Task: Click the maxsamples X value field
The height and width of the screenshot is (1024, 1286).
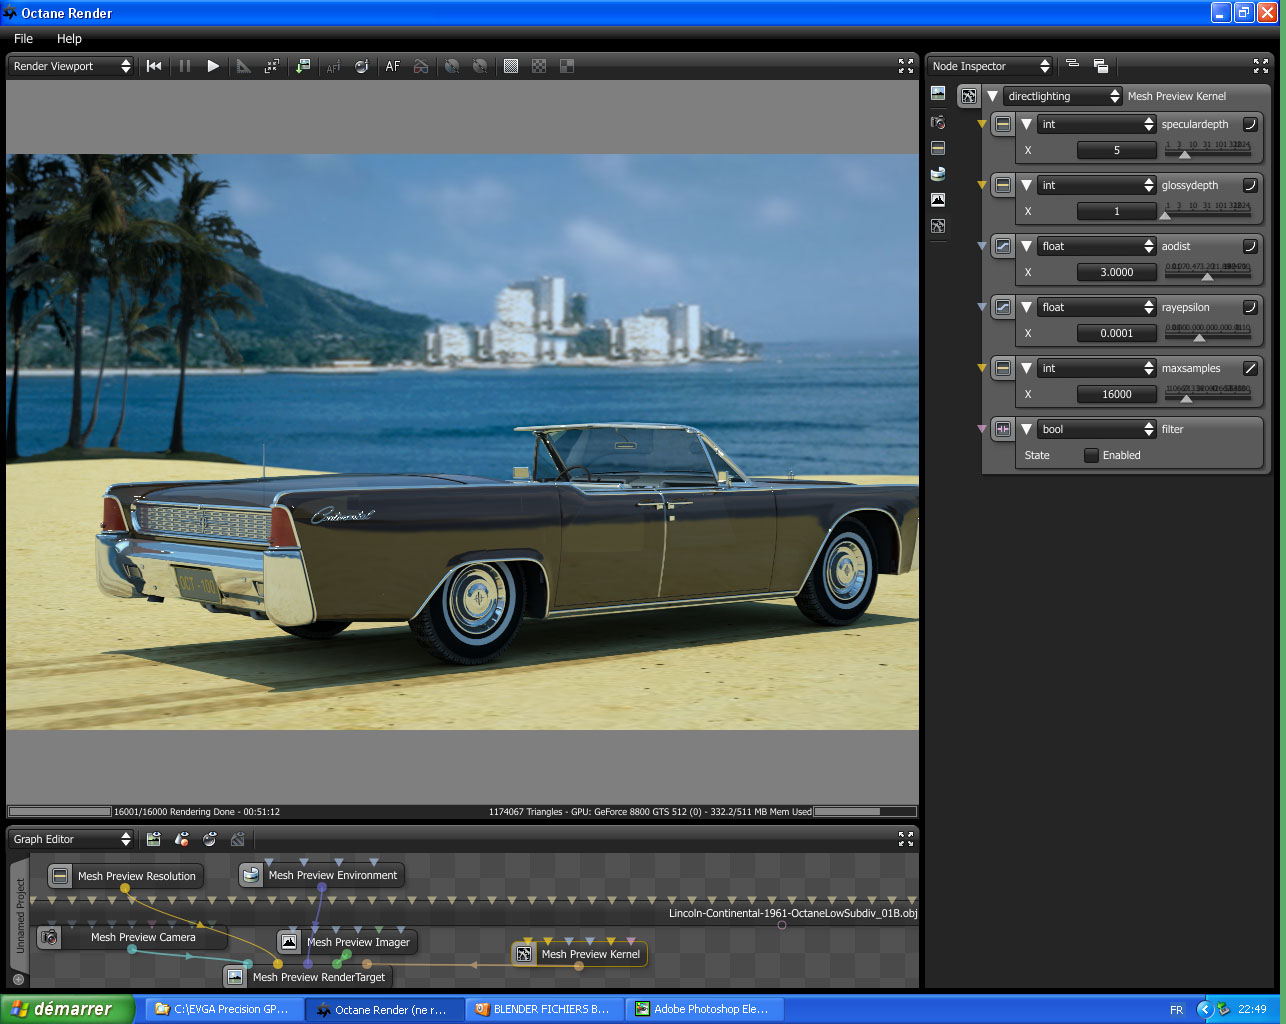Action: coord(1117,394)
